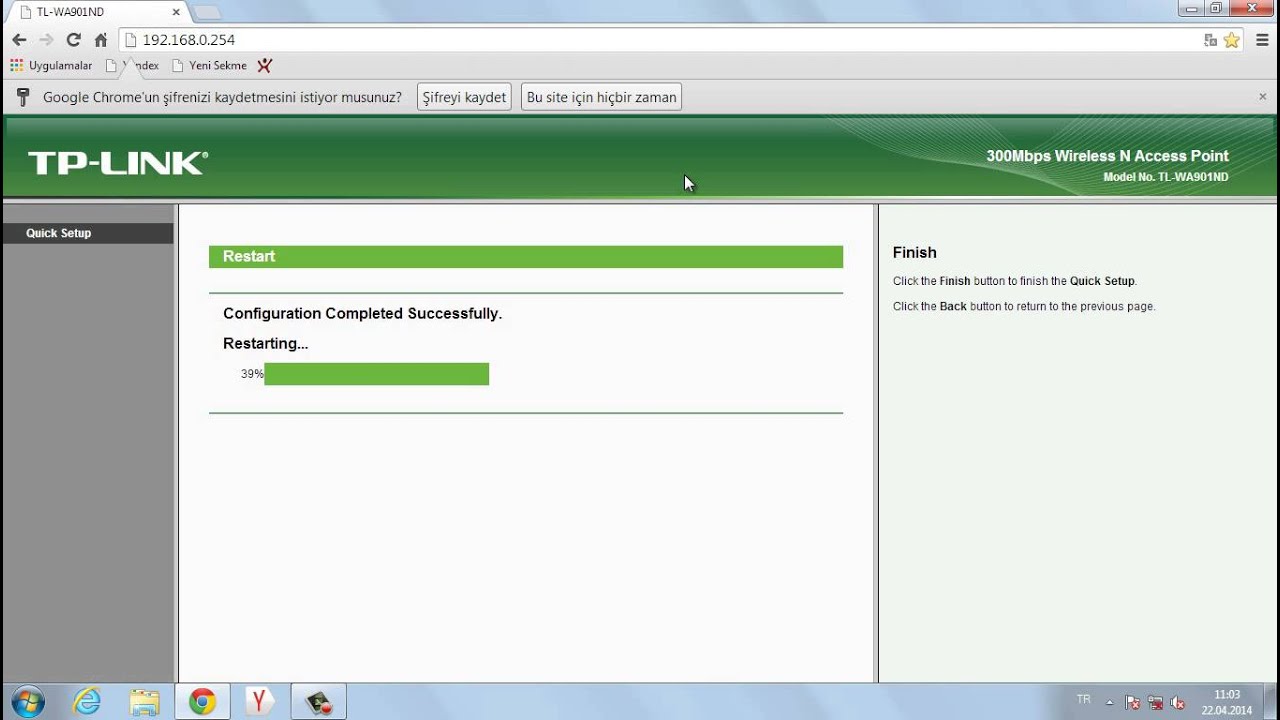
Task: Click the muted volume tray icon
Action: tap(1178, 702)
